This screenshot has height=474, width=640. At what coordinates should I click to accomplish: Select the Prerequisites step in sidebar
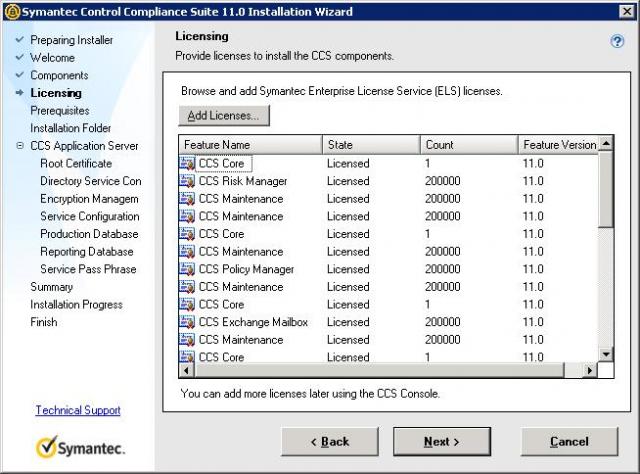coord(60,111)
